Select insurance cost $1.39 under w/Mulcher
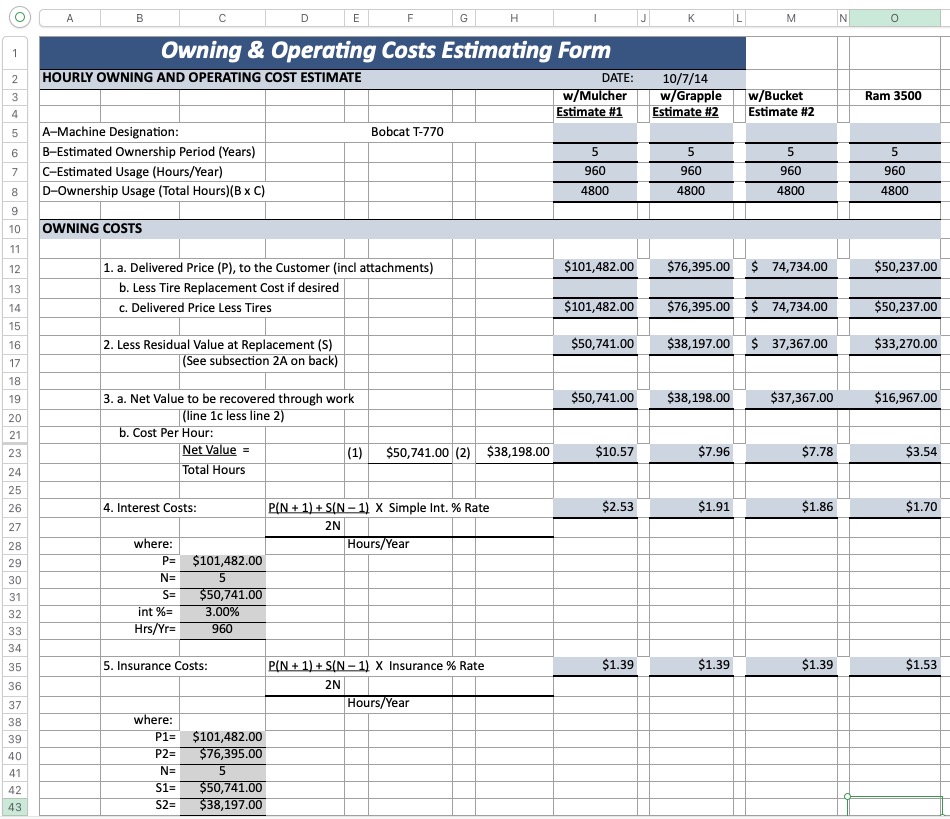The width and height of the screenshot is (950, 819). click(x=595, y=665)
